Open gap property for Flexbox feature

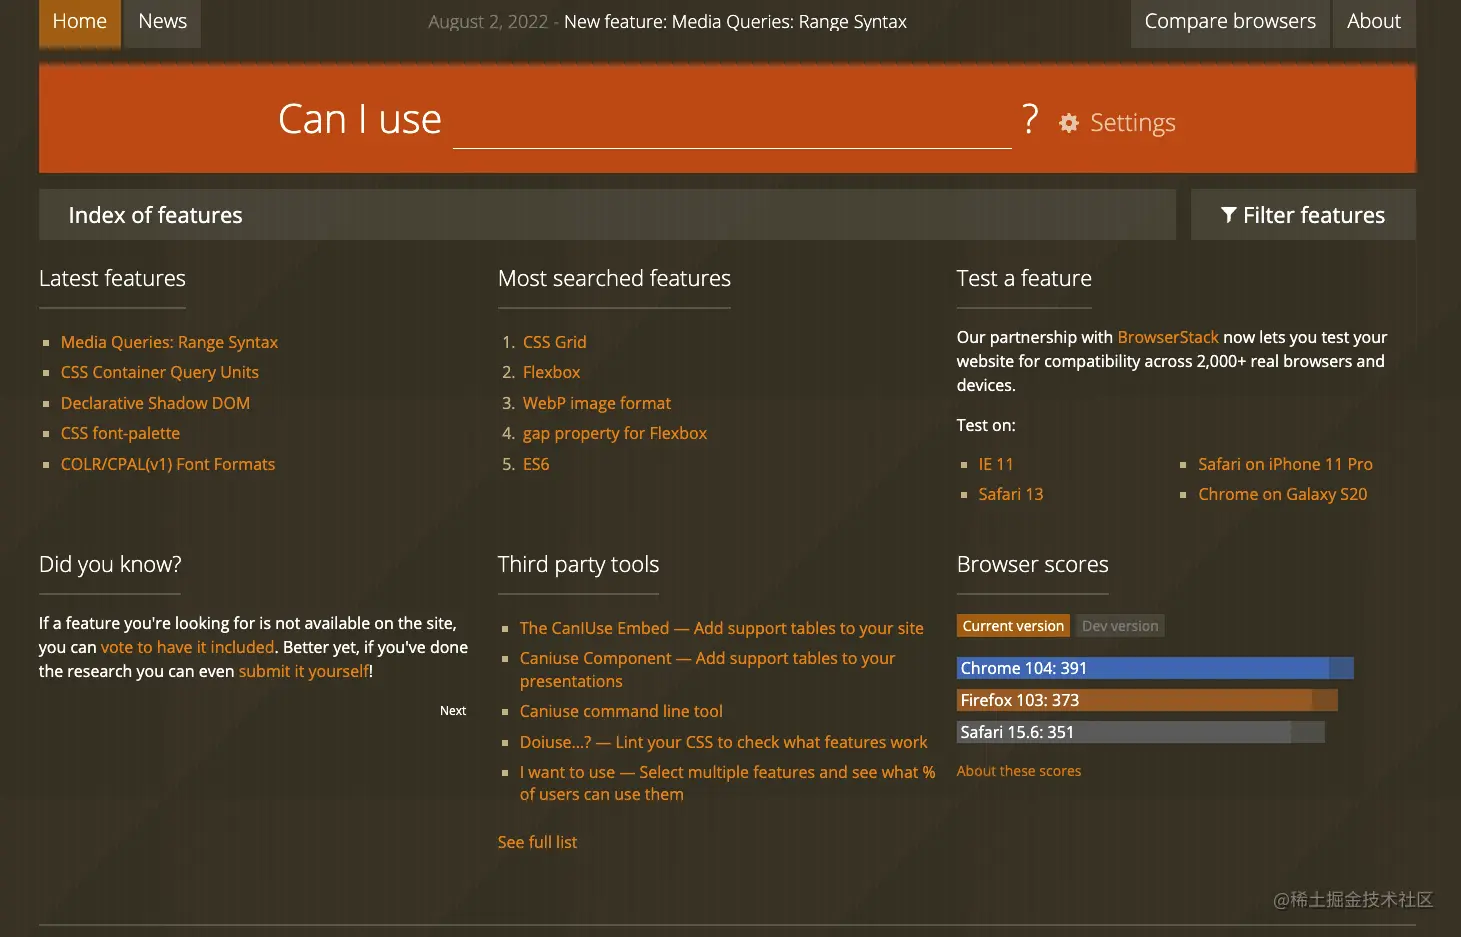tap(615, 433)
